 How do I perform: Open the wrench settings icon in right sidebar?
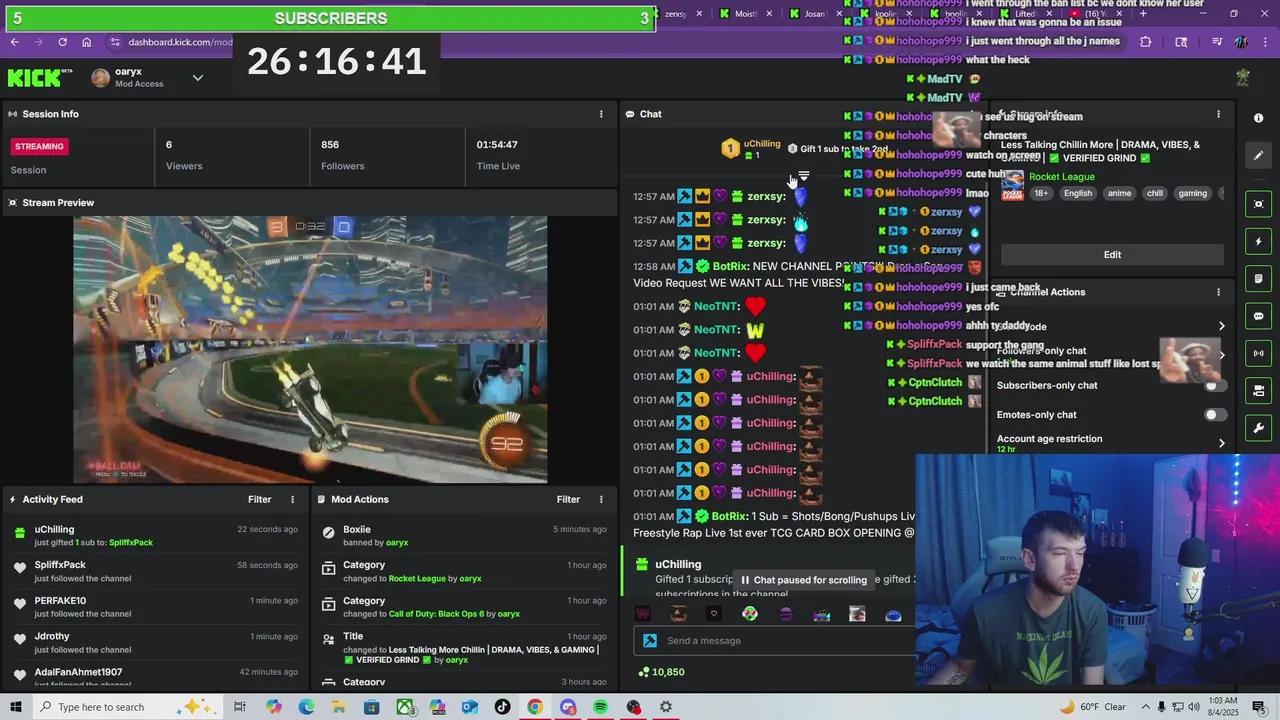pyautogui.click(x=1258, y=428)
